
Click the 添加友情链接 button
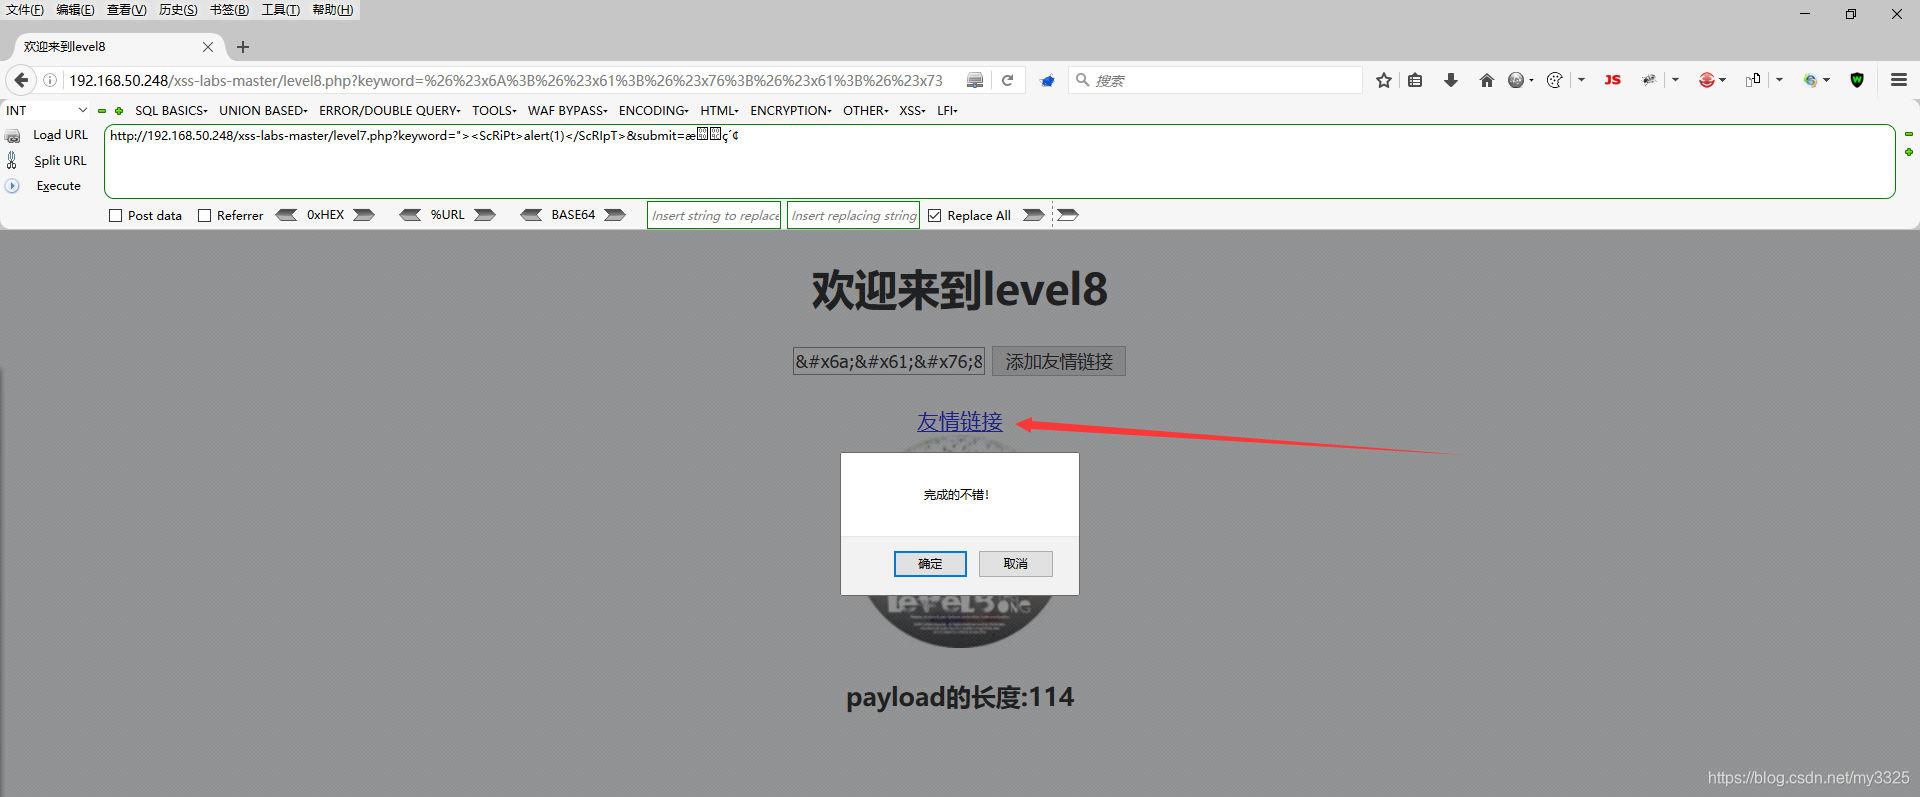pos(1059,361)
